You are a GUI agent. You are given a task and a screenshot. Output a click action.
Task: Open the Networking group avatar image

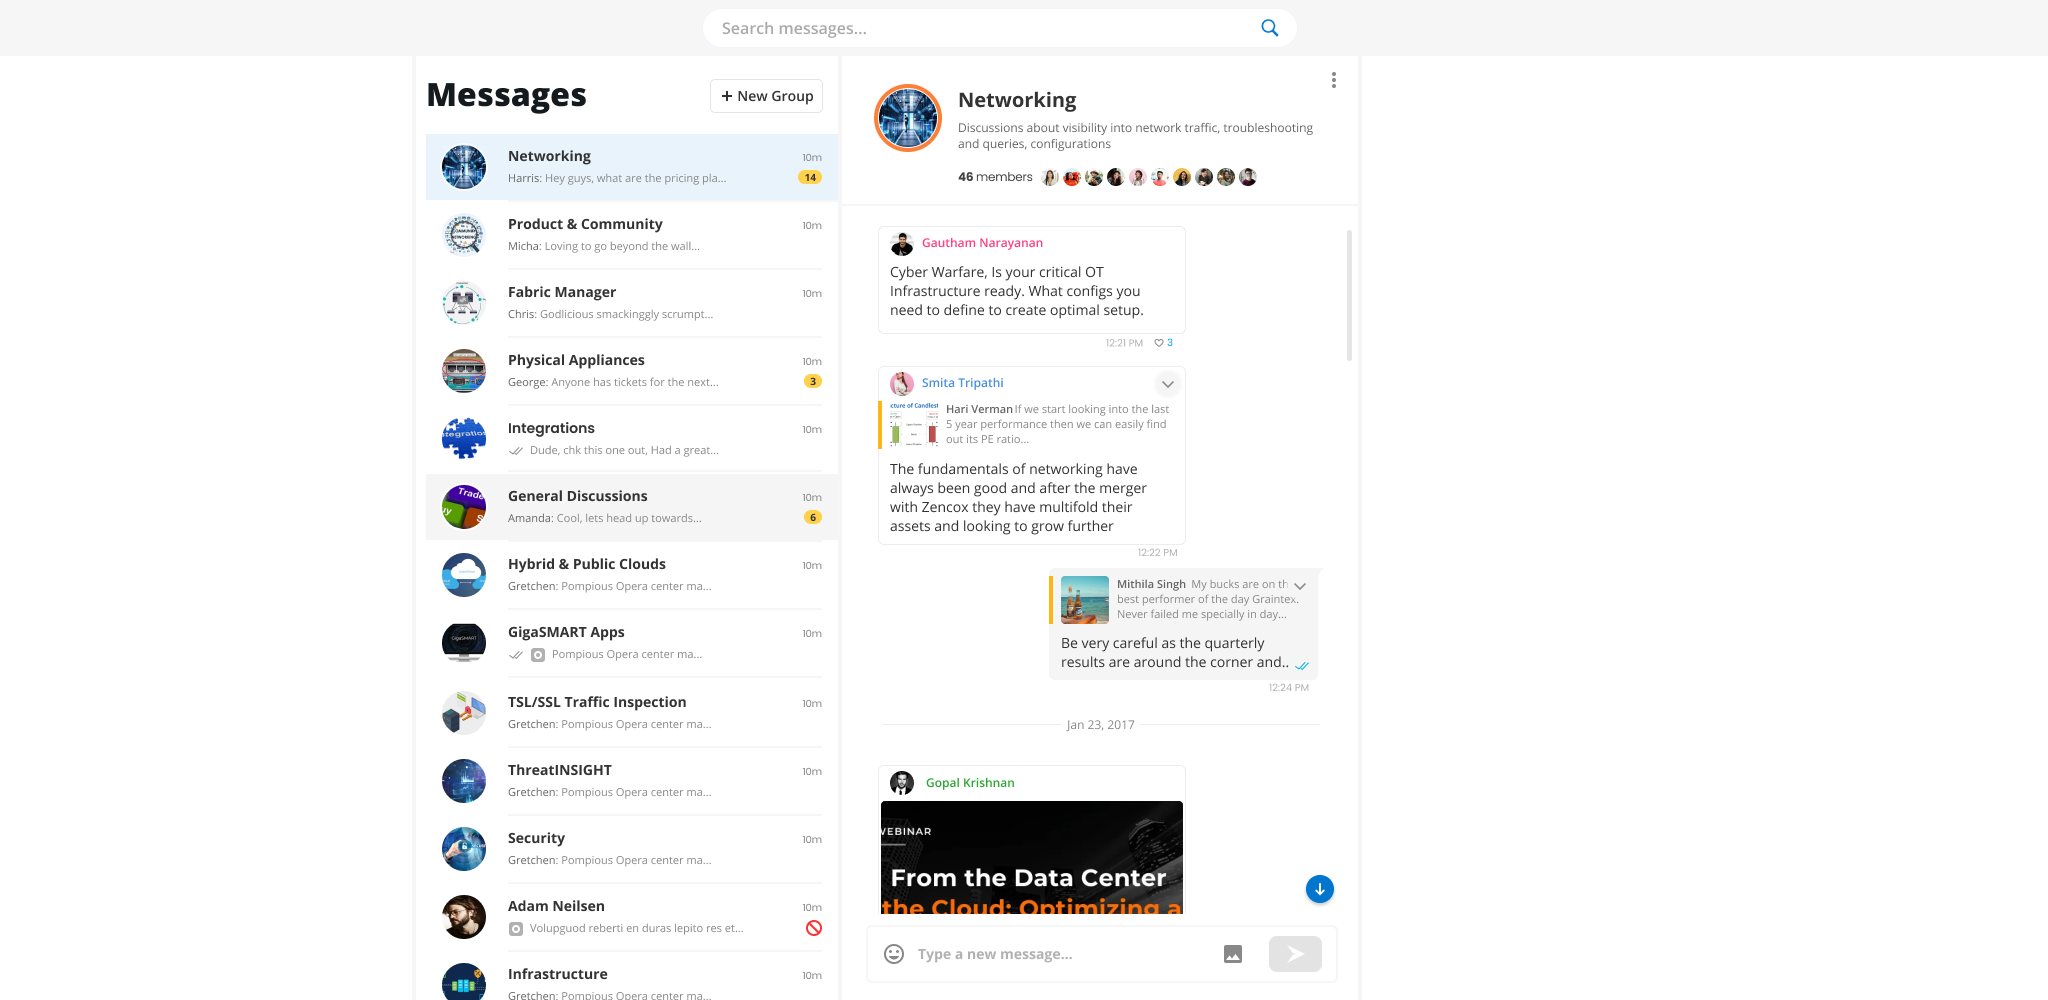tap(907, 117)
